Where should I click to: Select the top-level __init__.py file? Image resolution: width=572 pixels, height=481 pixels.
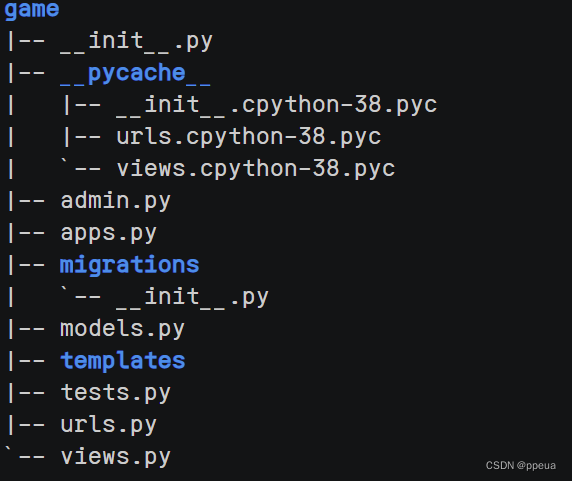tap(136, 42)
